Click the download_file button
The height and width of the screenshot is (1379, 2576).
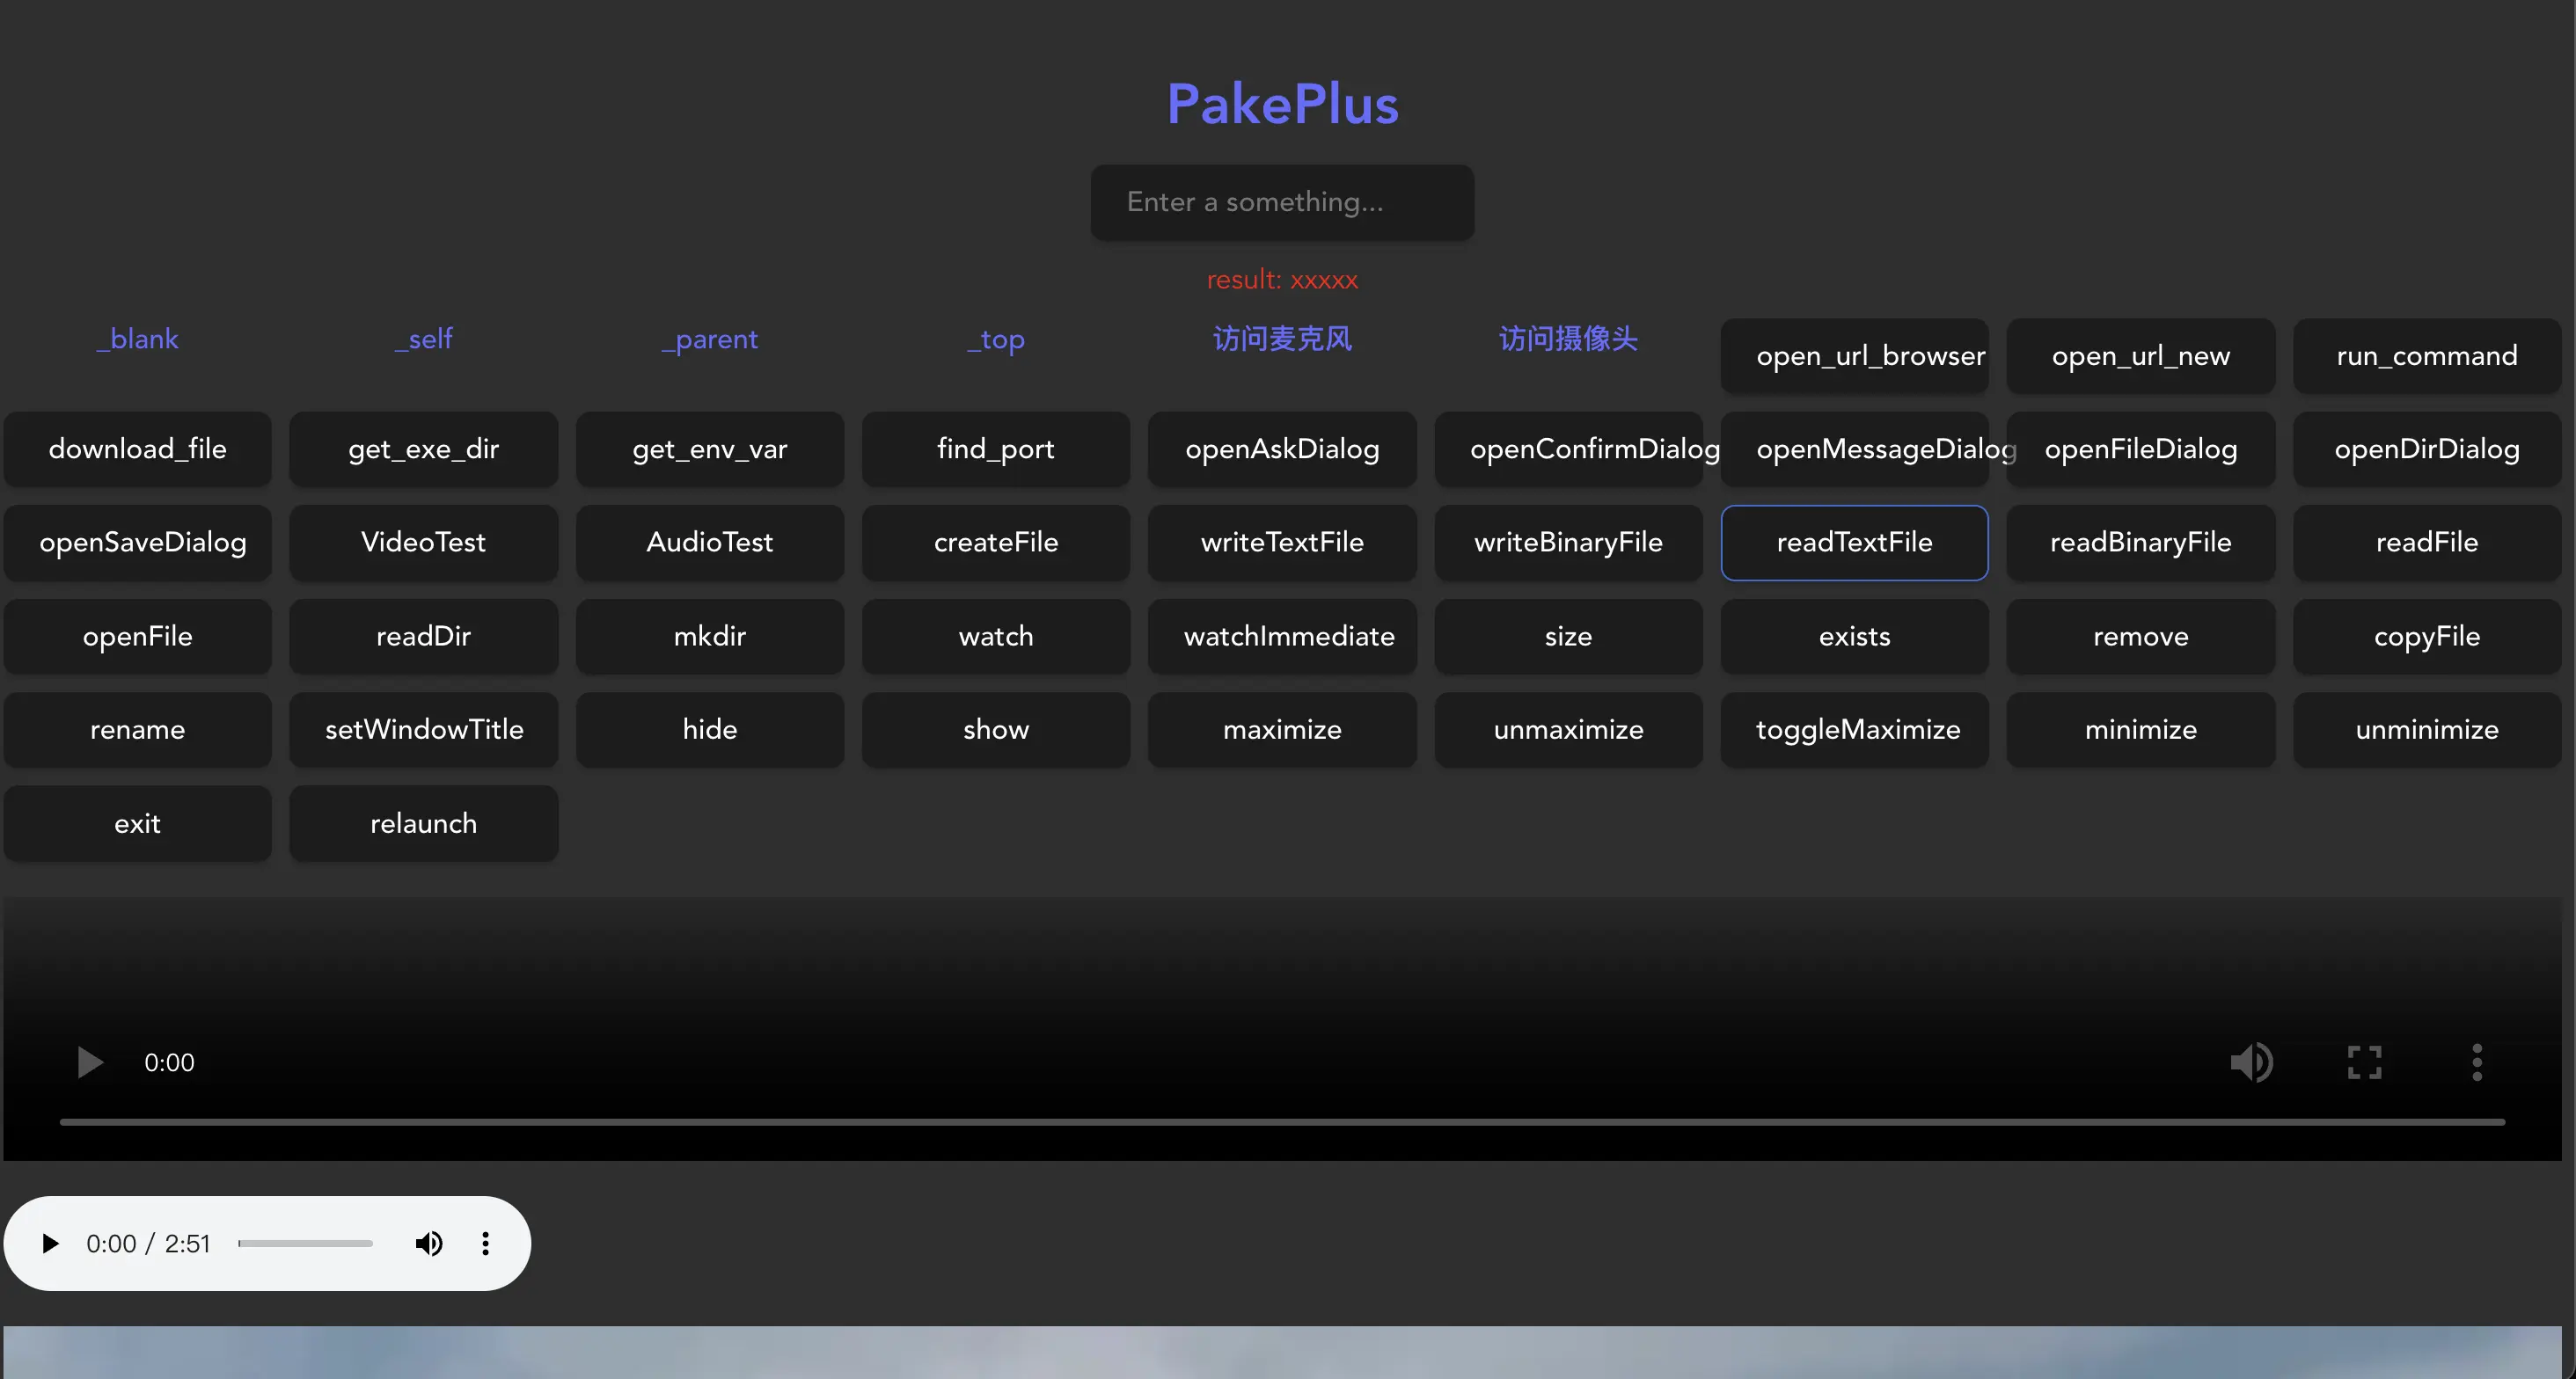[137, 449]
